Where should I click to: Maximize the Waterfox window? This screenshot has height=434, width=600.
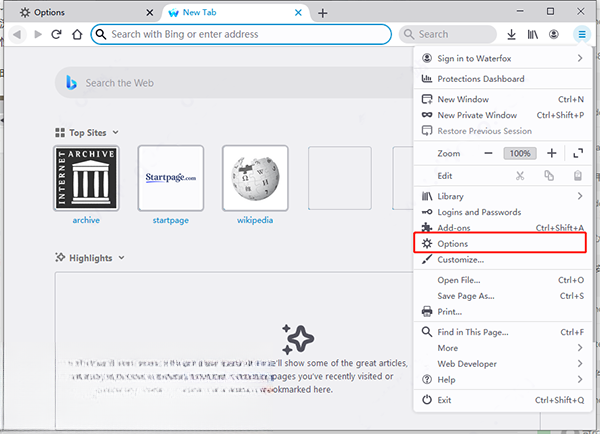click(x=550, y=11)
